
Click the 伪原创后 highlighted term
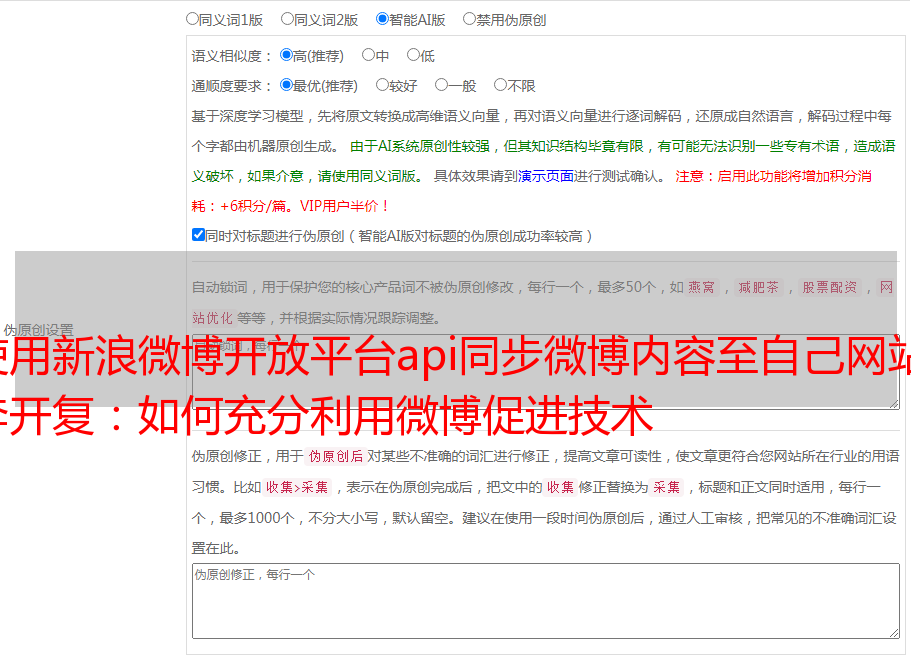336,456
